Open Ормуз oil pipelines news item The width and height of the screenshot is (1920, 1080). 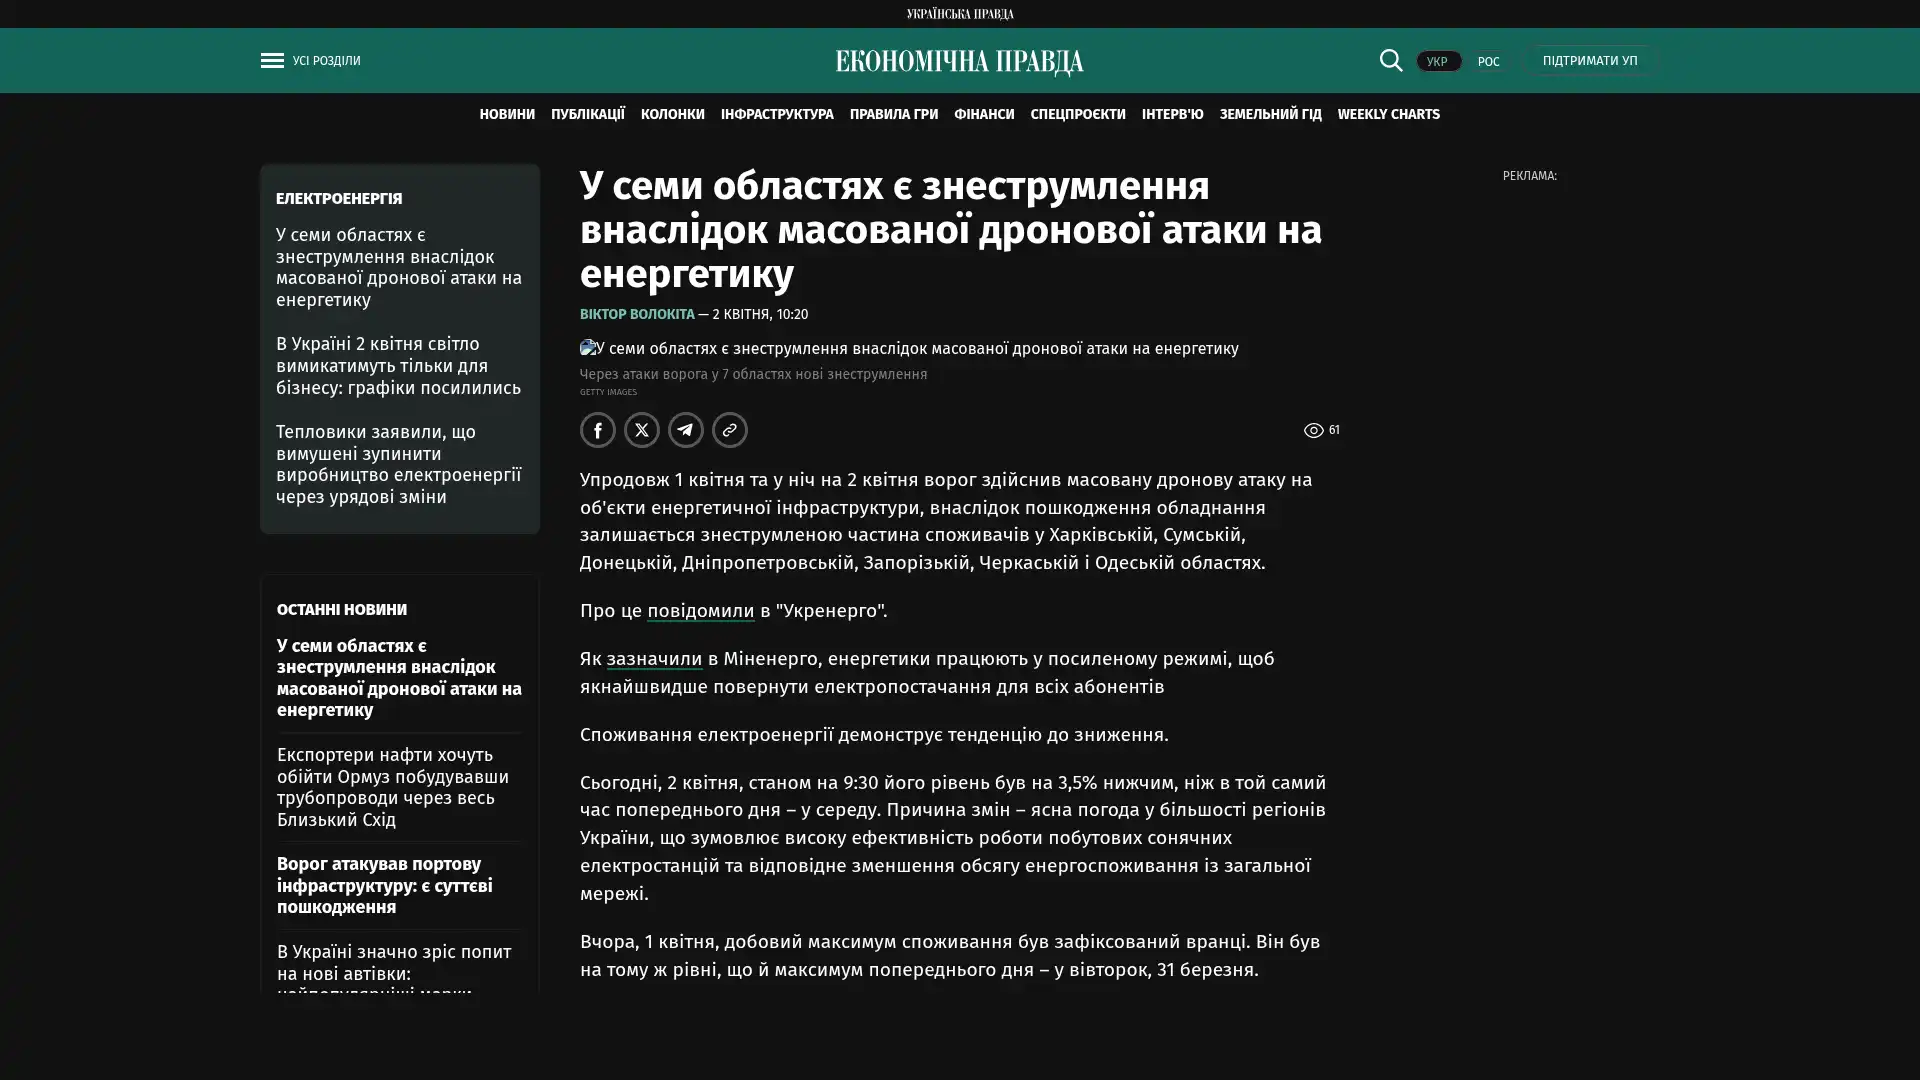click(393, 786)
